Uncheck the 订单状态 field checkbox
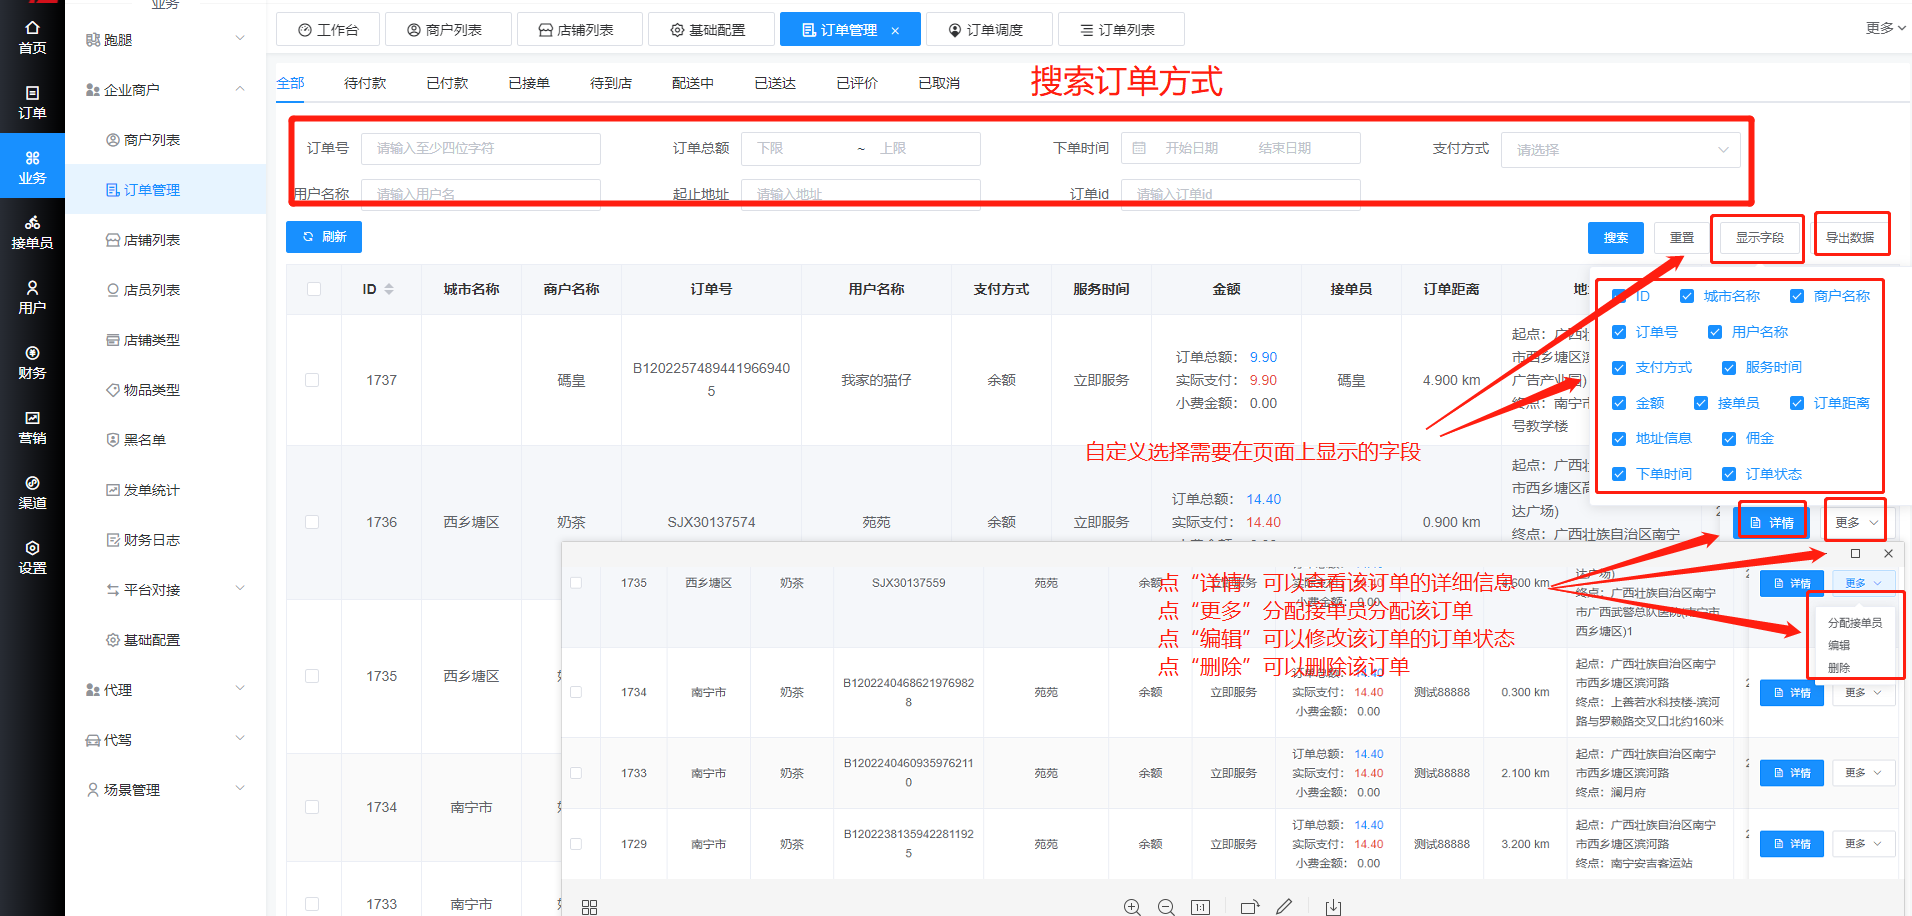 click(x=1729, y=474)
